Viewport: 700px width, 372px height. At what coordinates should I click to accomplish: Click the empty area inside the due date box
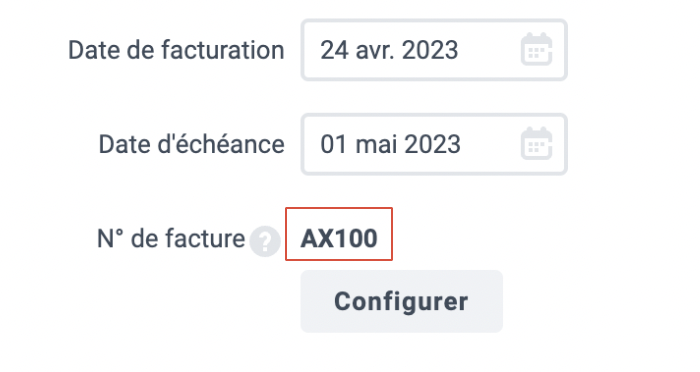click(490, 144)
